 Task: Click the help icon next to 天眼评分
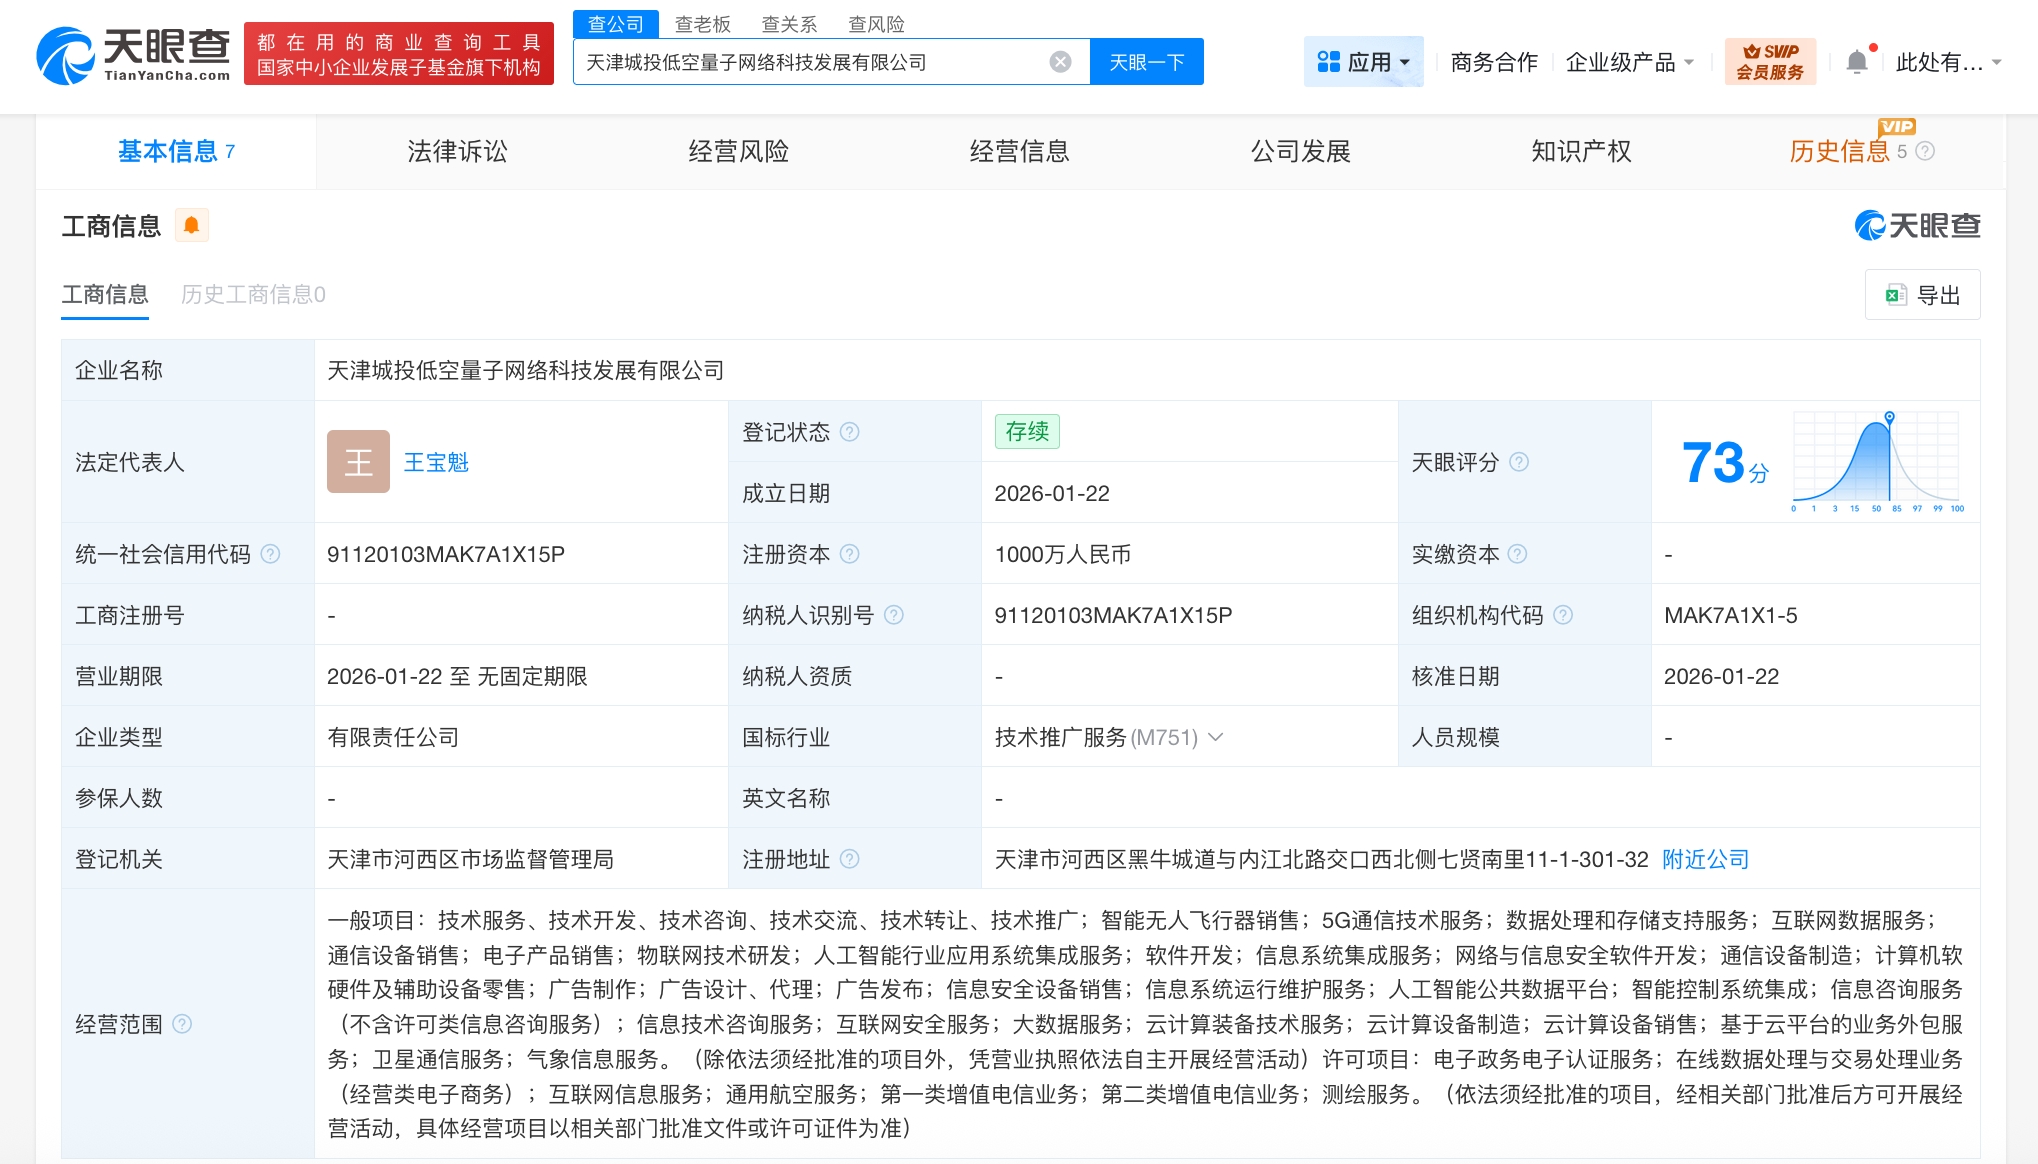pyautogui.click(x=1518, y=462)
